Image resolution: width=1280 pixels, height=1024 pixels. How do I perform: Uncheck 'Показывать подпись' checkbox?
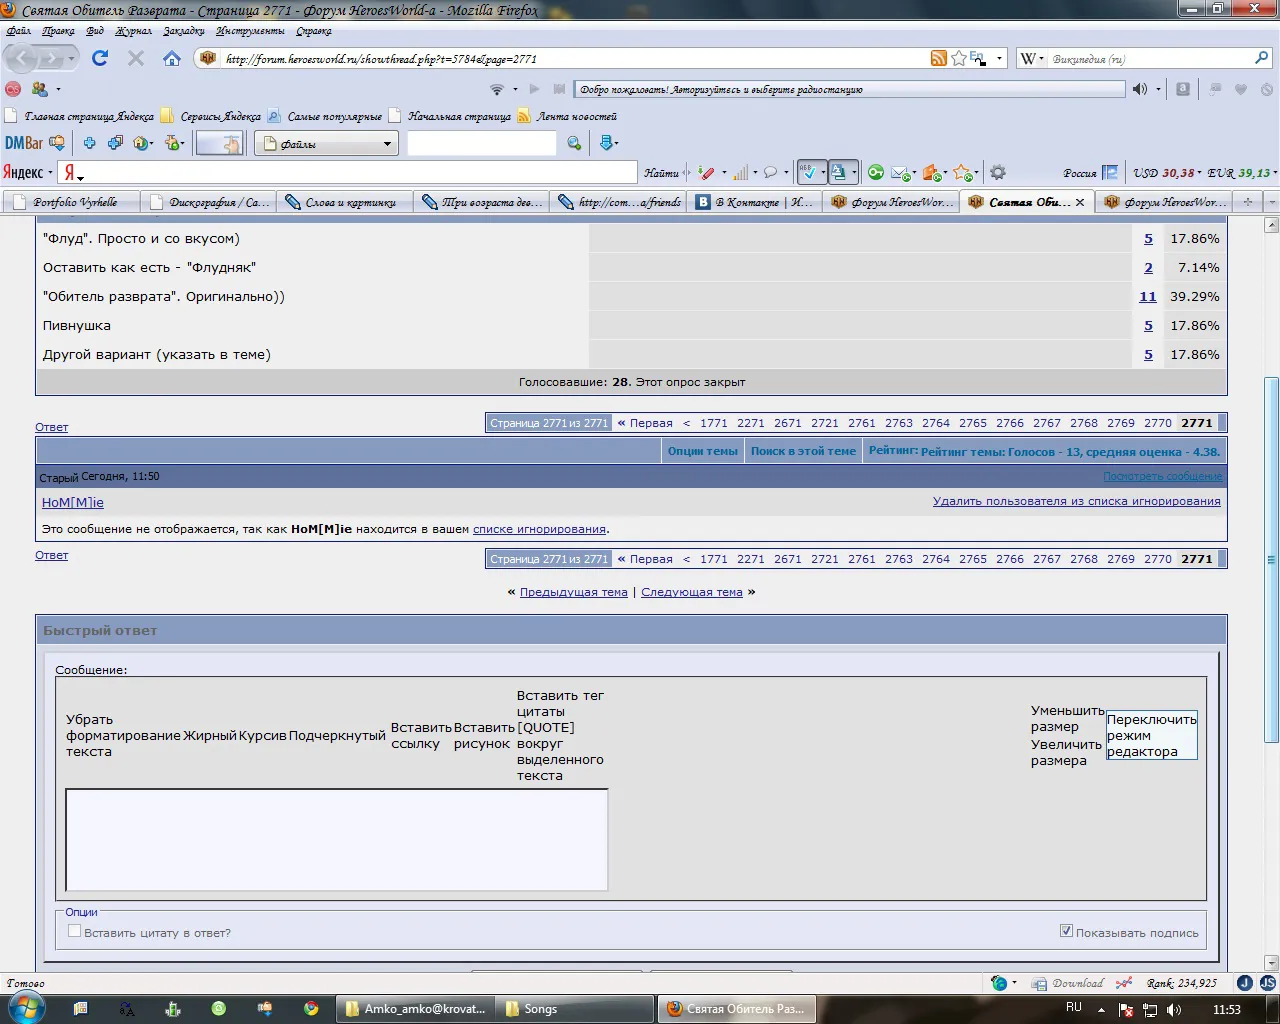1066,931
